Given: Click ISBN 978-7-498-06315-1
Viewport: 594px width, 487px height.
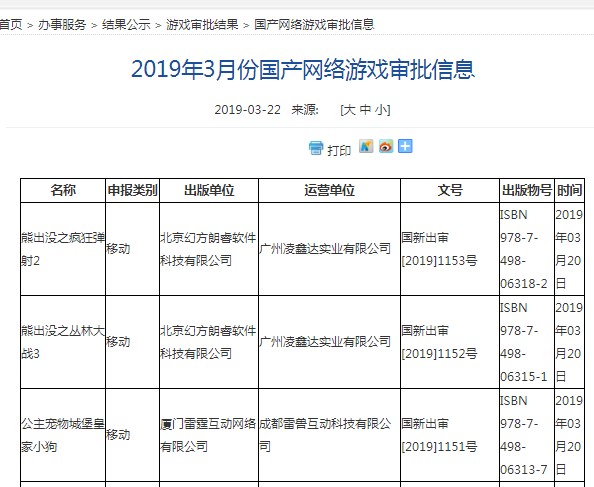Looking at the screenshot, I should point(524,342).
